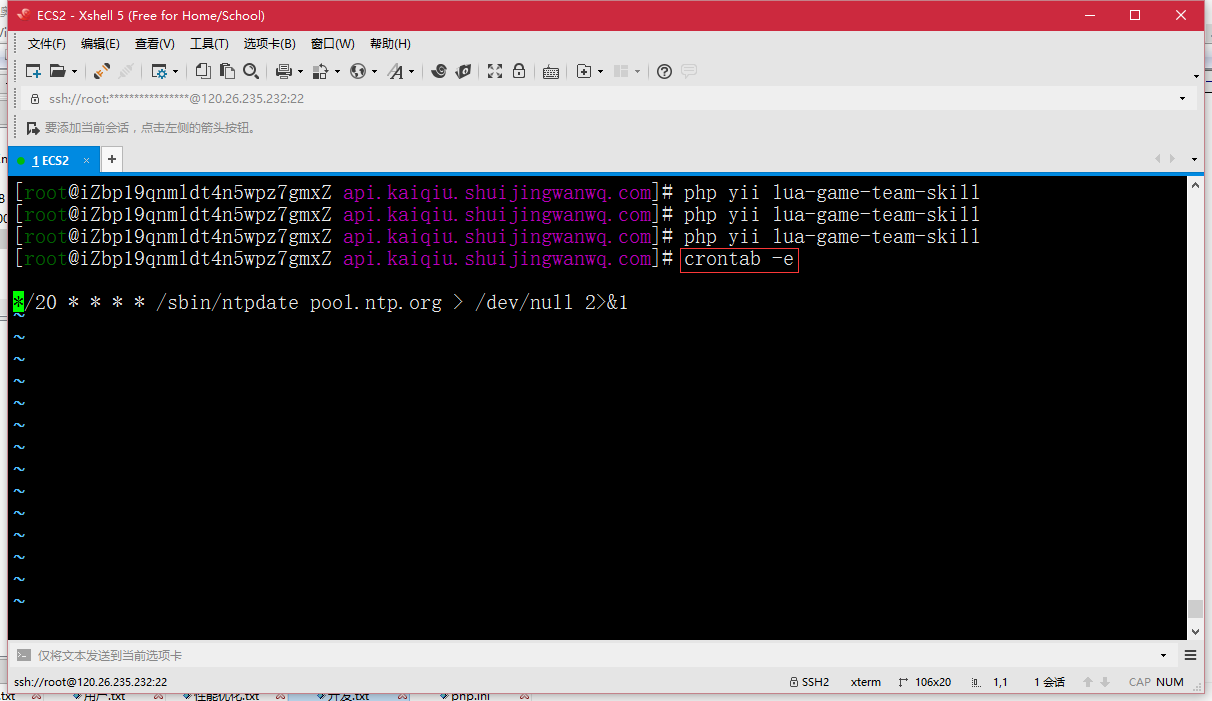Open 查看(V) menu
1212x701 pixels.
155,44
